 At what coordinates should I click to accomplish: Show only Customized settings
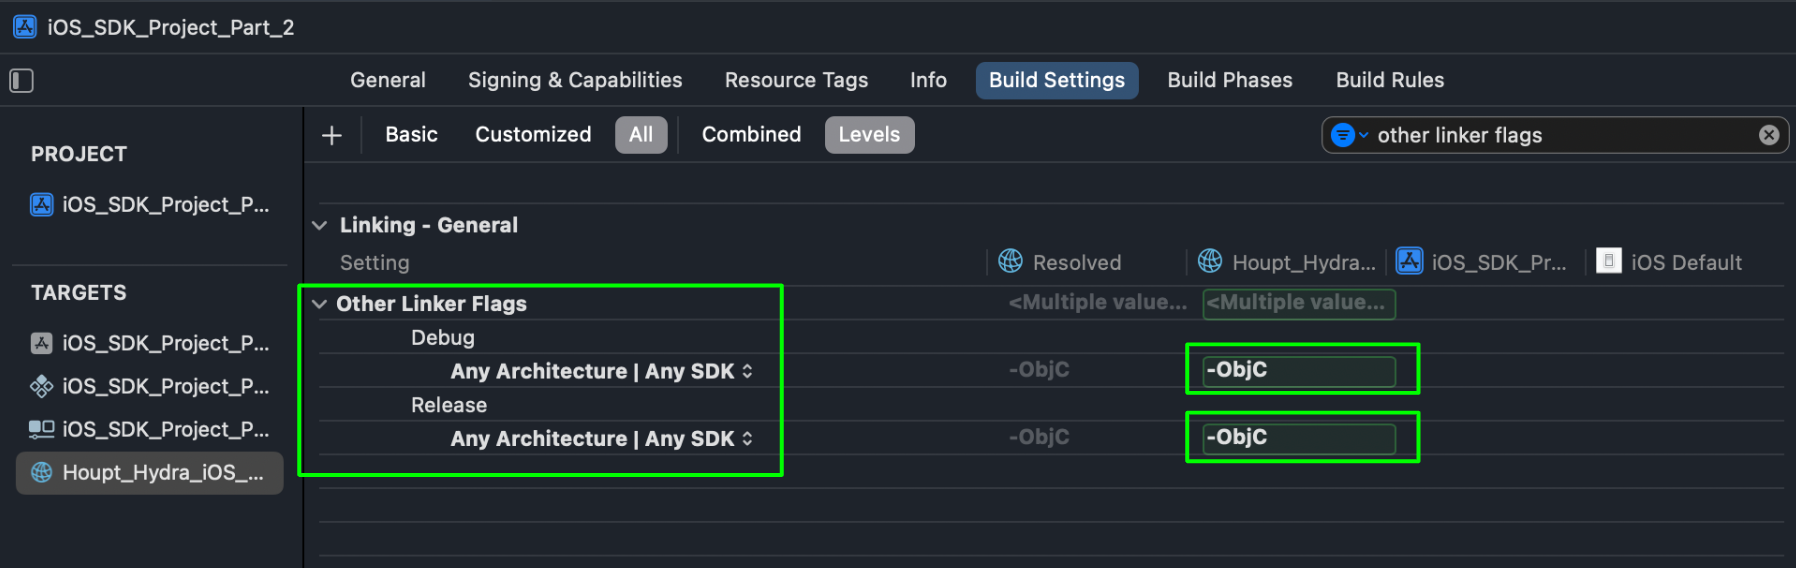point(533,135)
